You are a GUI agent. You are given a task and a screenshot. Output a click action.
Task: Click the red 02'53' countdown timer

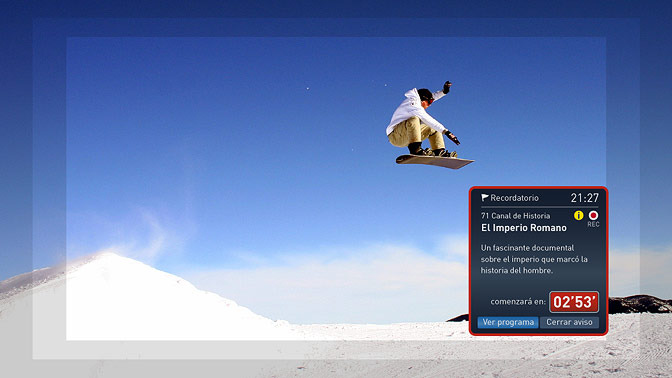coord(574,302)
